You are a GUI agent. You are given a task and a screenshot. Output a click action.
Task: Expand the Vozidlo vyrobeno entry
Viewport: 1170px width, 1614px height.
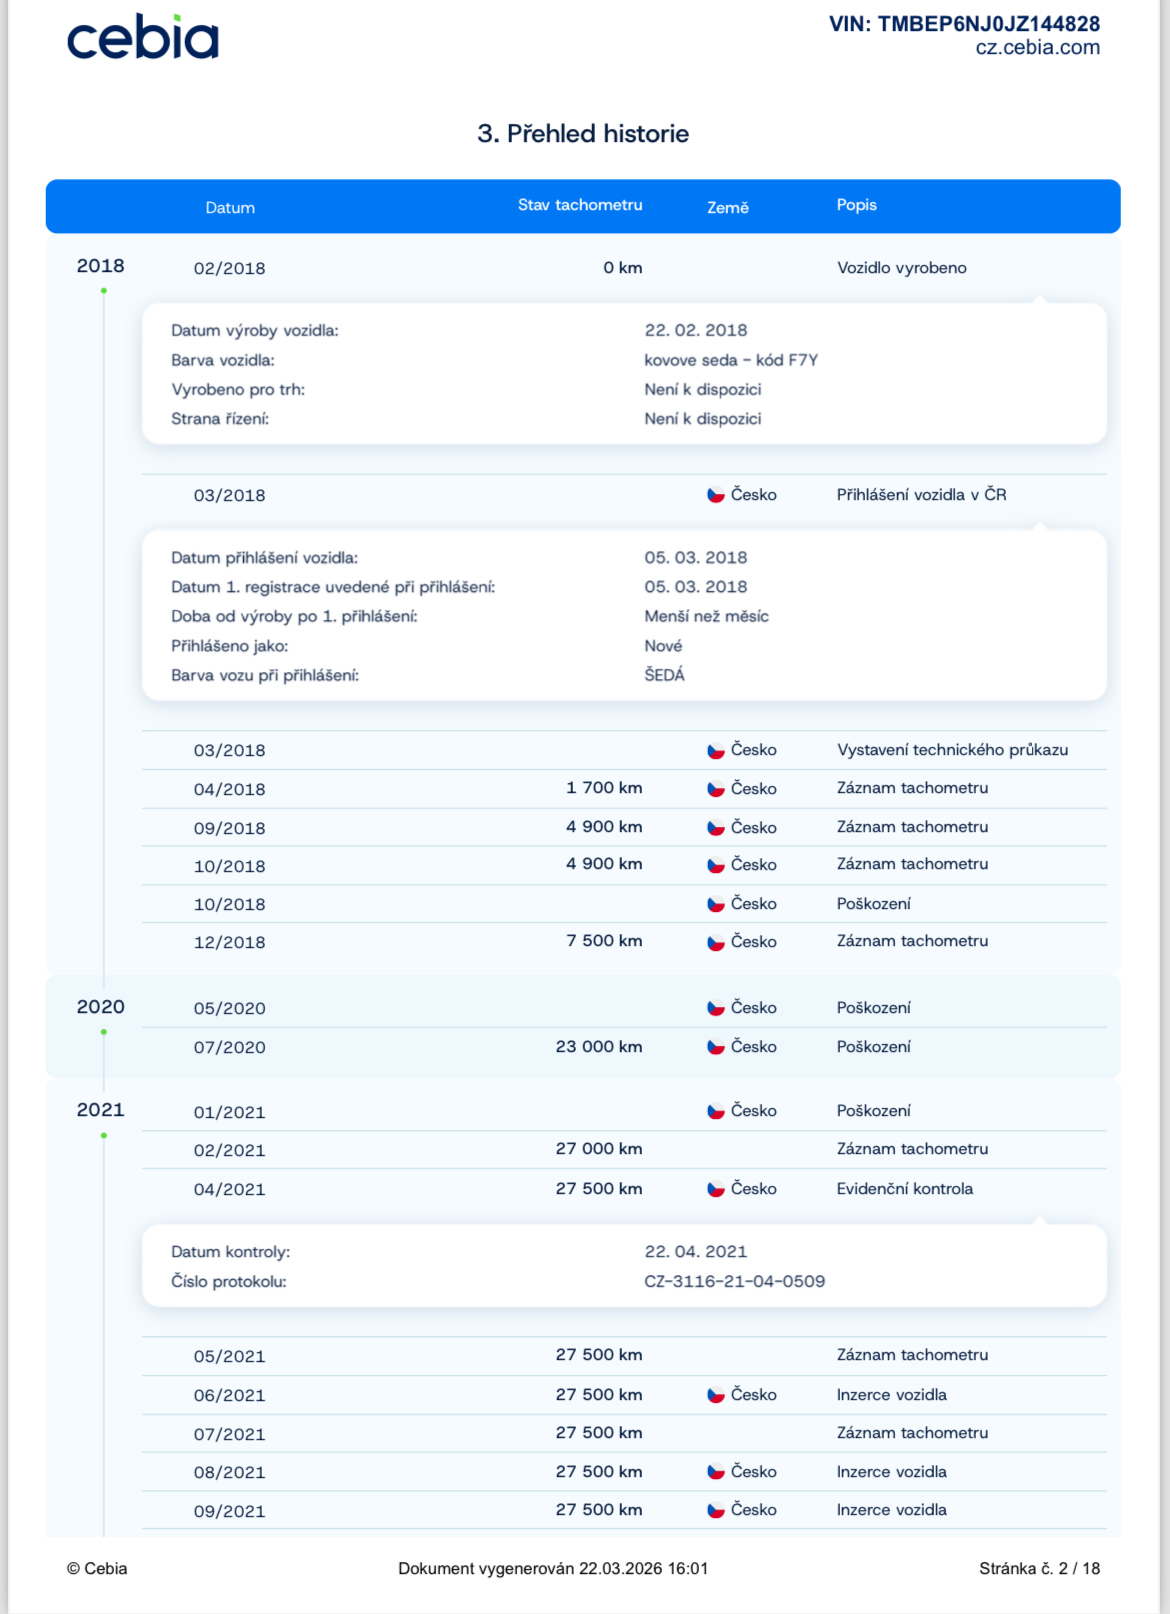click(x=901, y=268)
